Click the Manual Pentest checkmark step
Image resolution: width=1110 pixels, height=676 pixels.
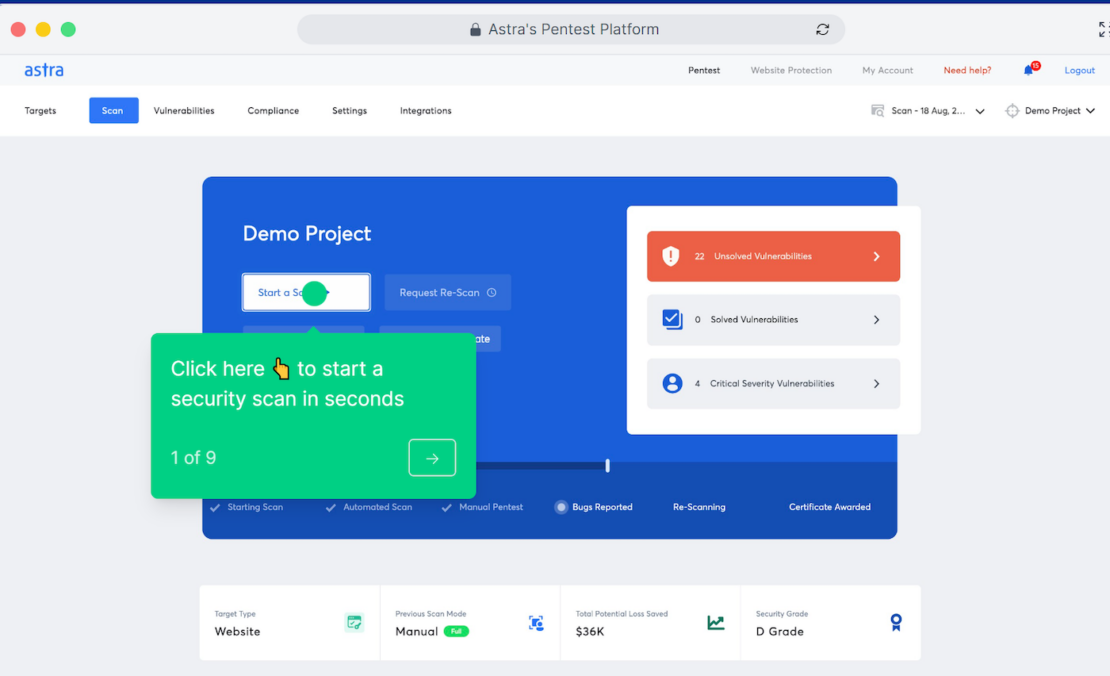[x=447, y=507]
